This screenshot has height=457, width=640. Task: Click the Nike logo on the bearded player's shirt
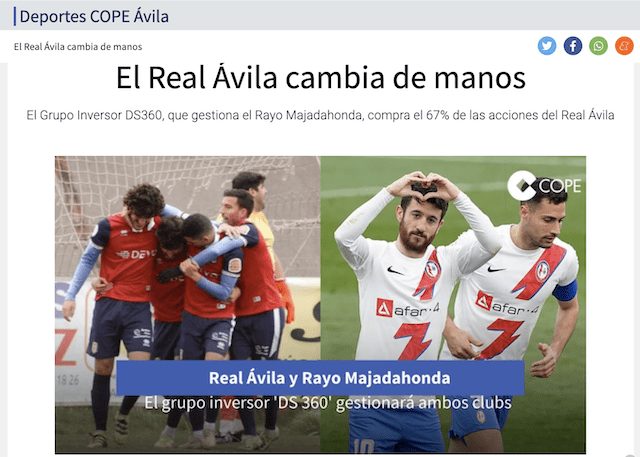[395, 271]
